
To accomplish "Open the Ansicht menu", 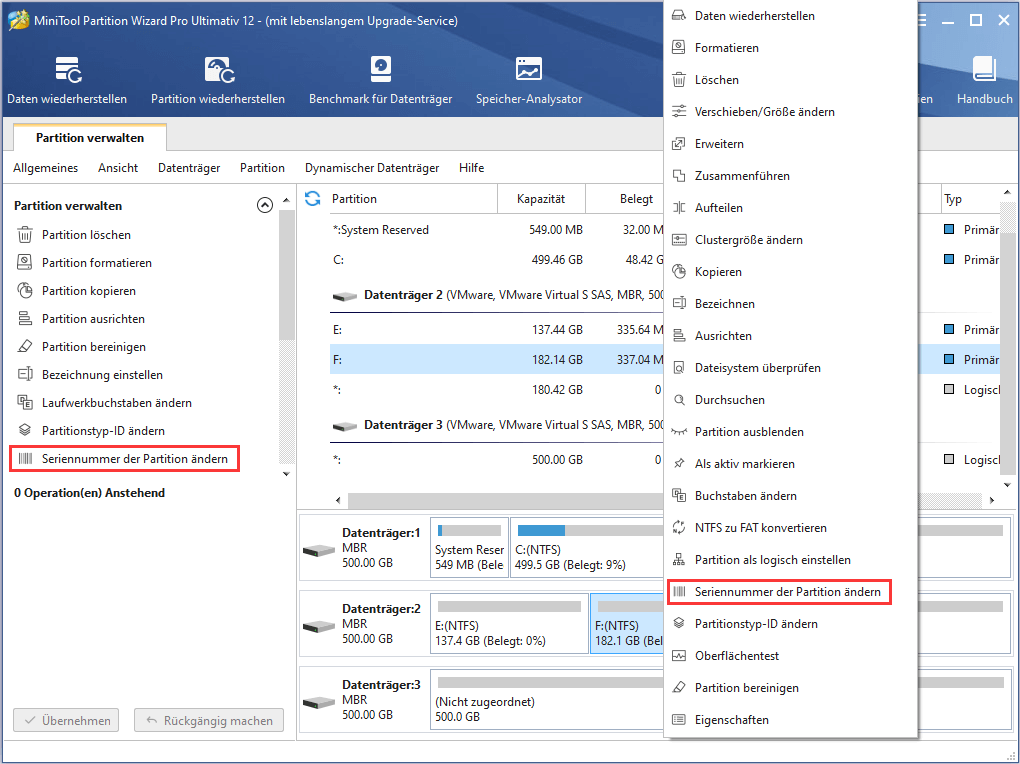I will pos(118,168).
